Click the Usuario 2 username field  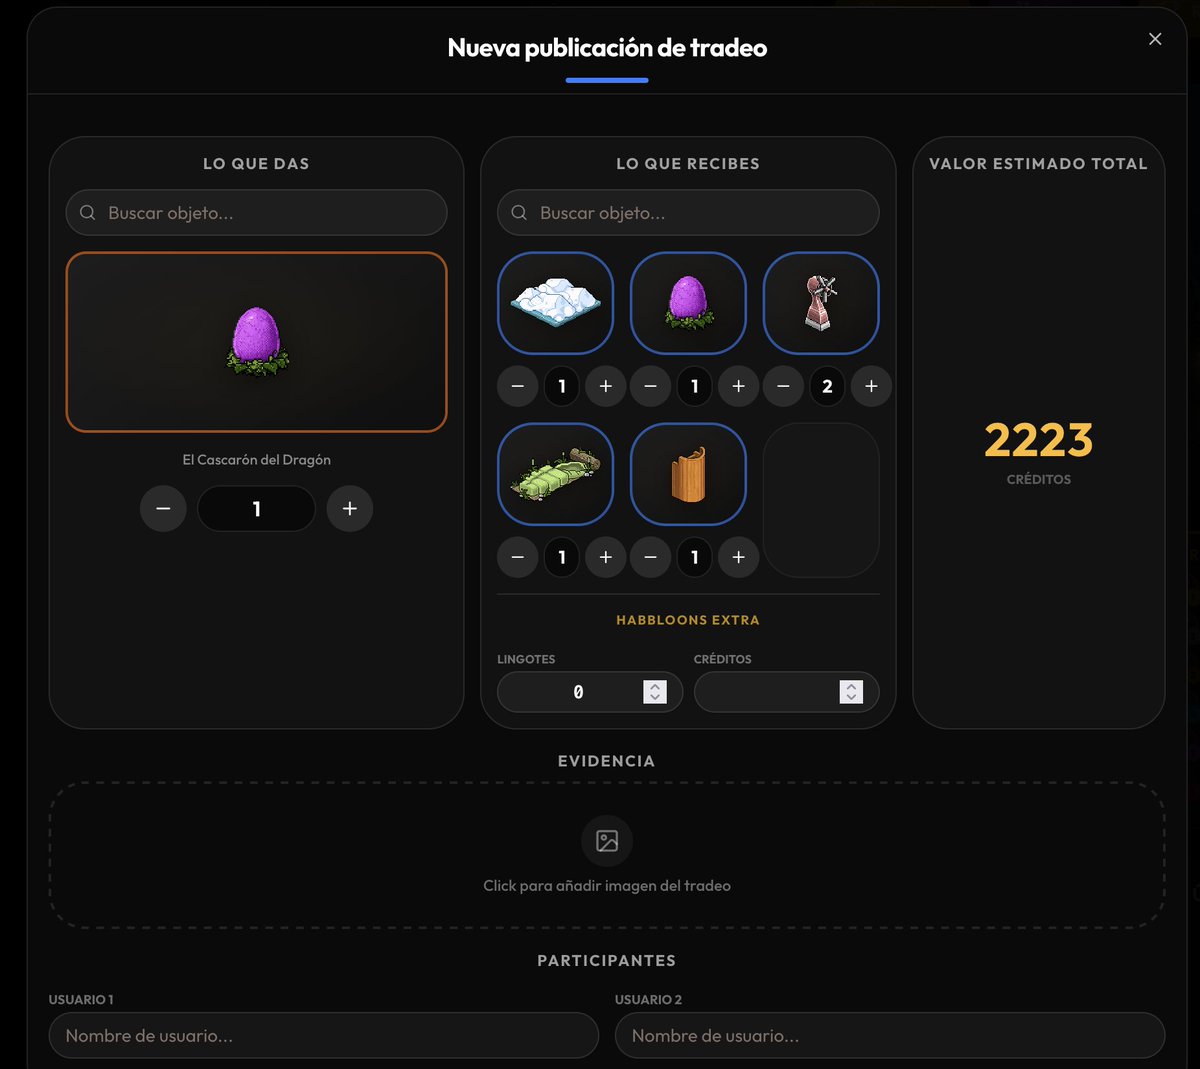click(890, 1036)
